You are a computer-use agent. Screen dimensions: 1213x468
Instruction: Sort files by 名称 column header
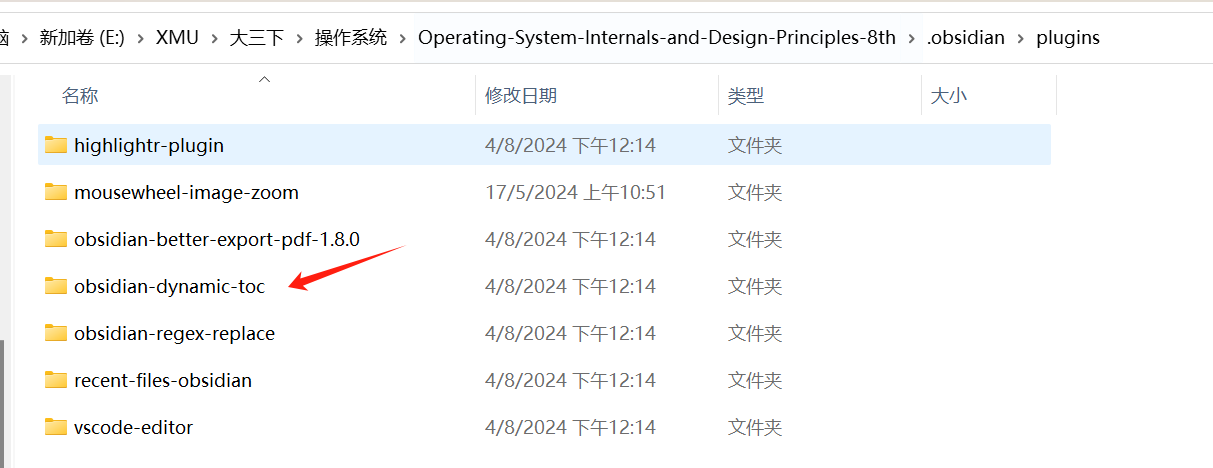coord(80,96)
